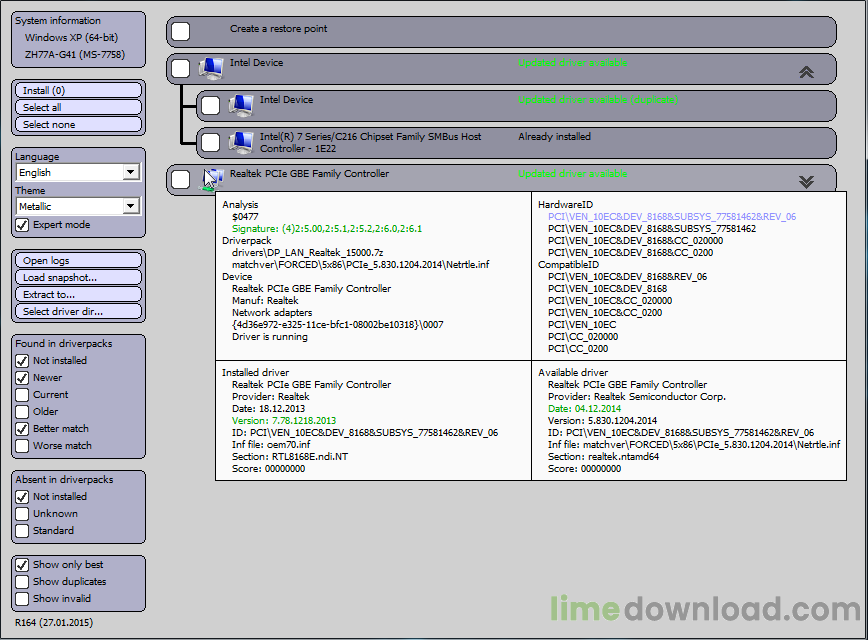This screenshot has width=868, height=640.
Task: Tick the Older driverpacks filter
Action: pyautogui.click(x=22, y=411)
